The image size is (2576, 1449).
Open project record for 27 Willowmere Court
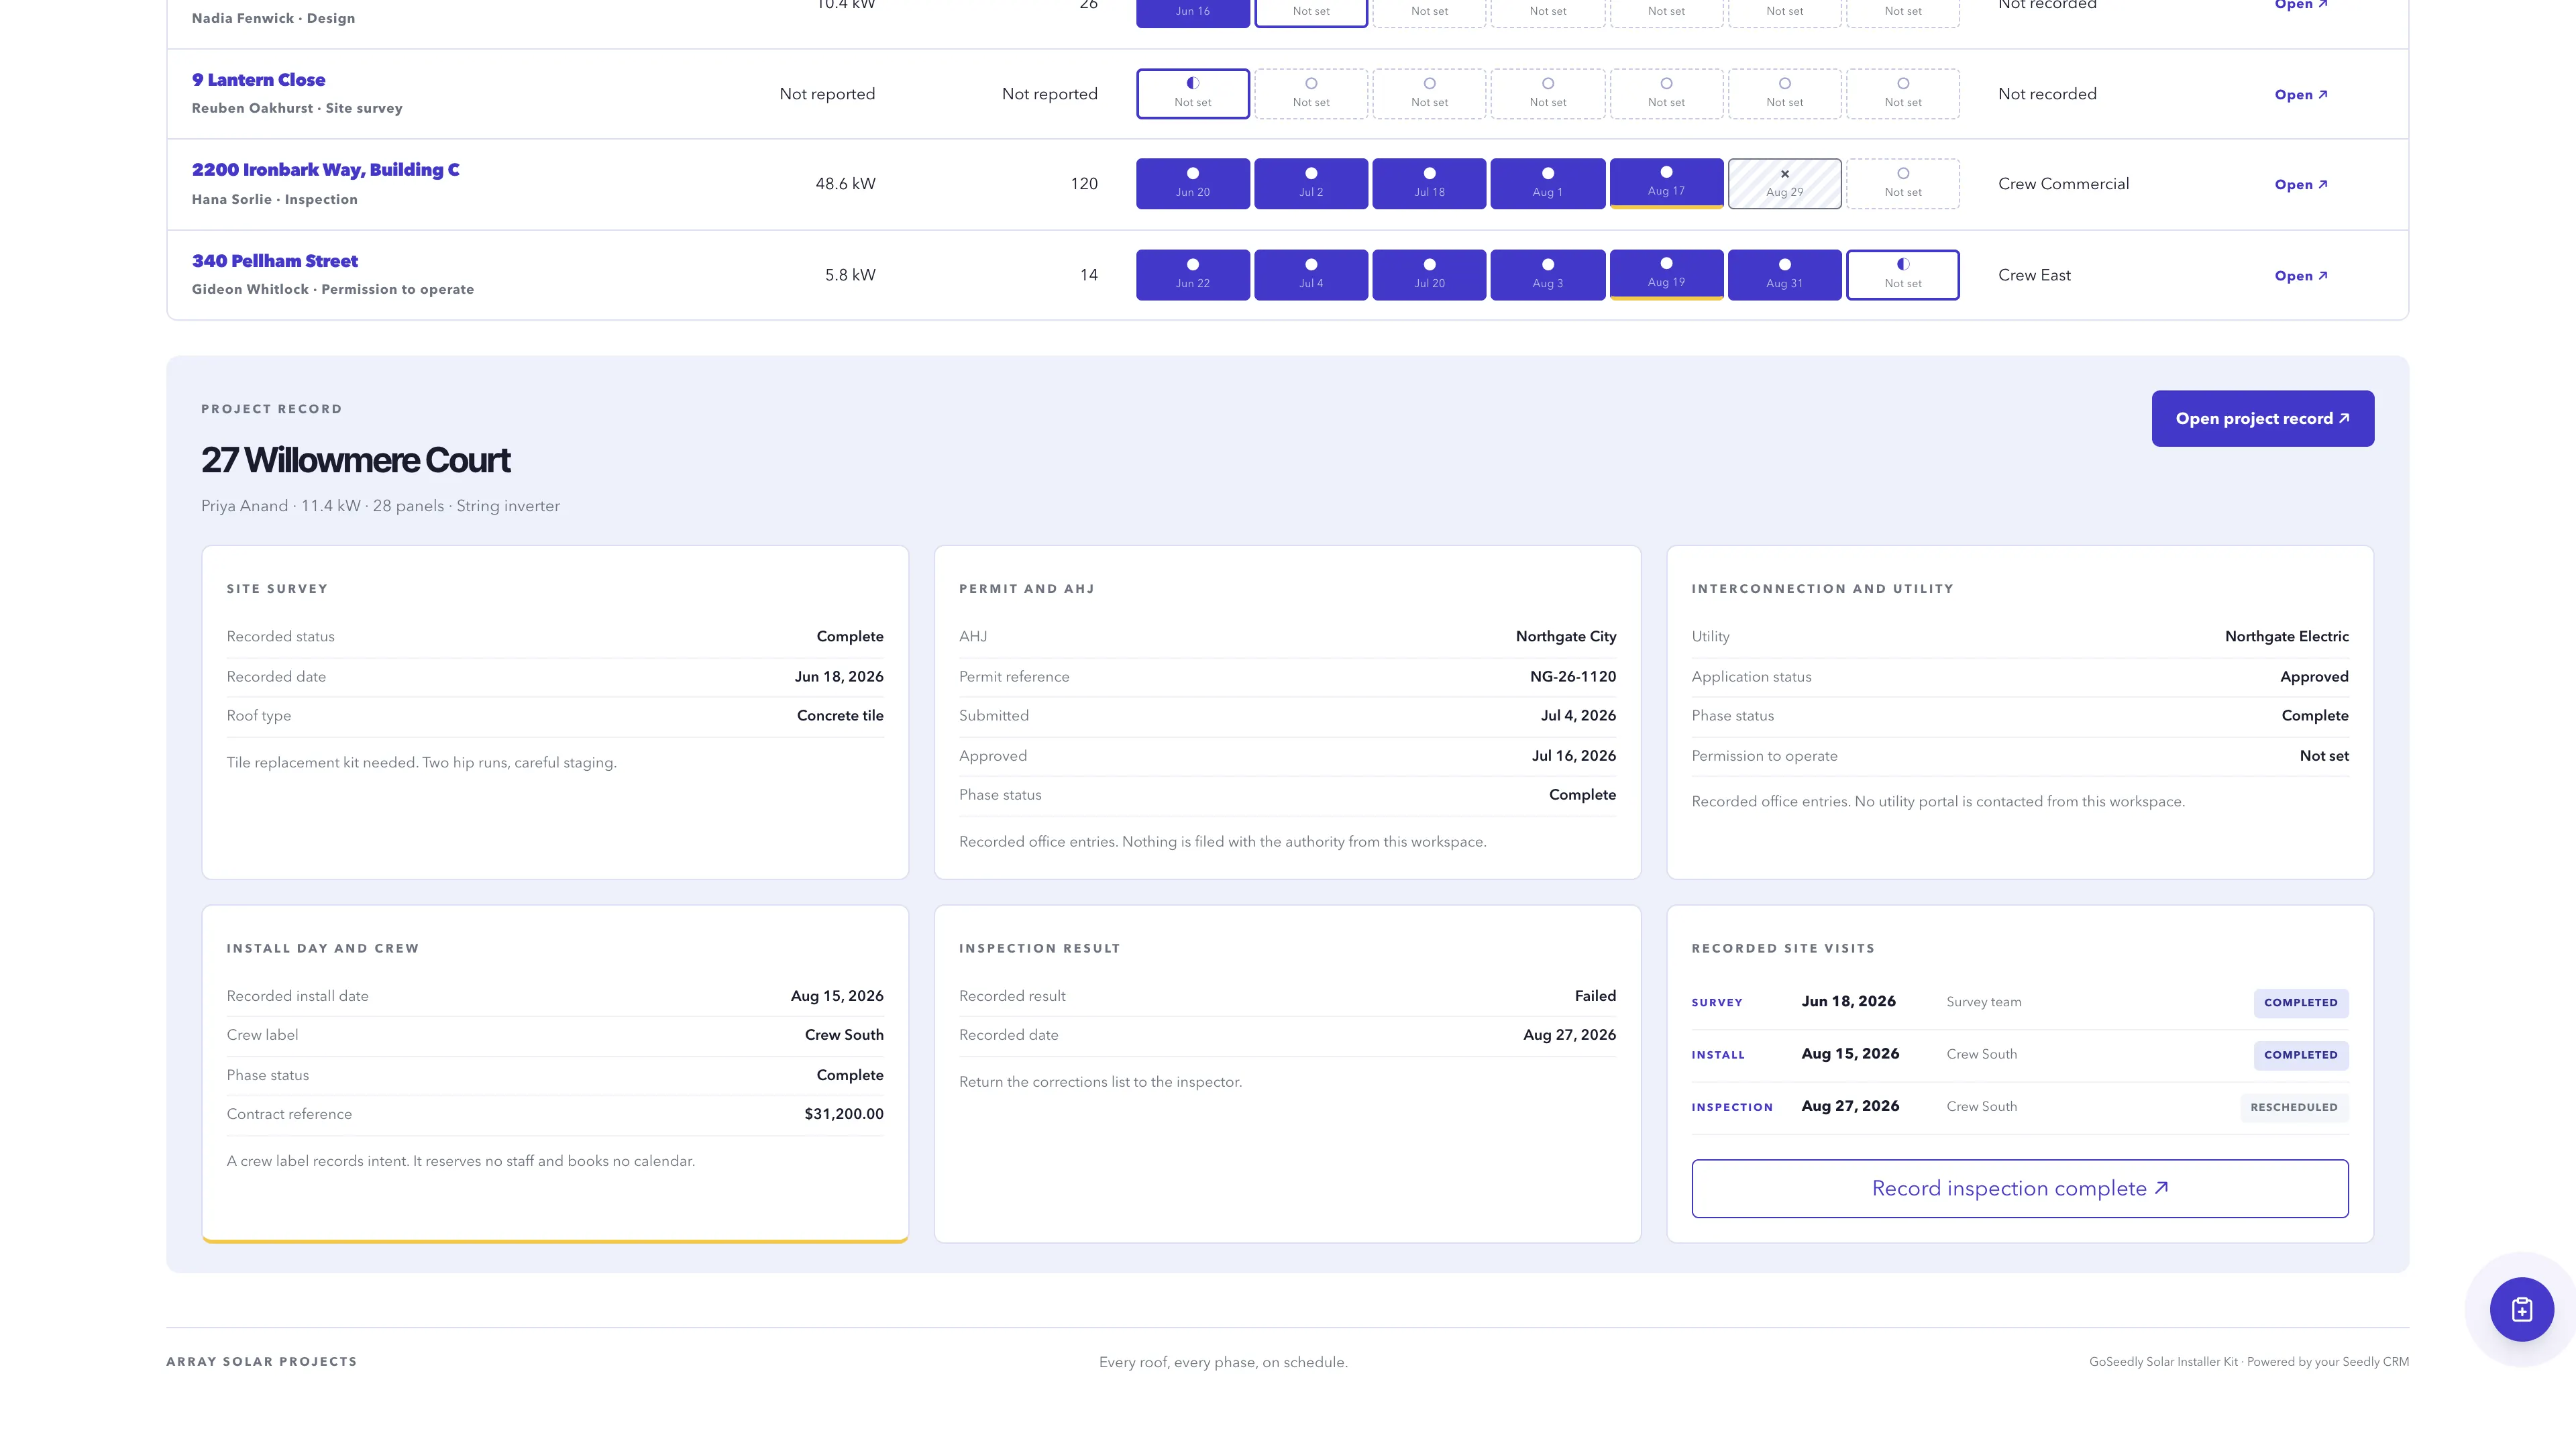[x=2262, y=418]
